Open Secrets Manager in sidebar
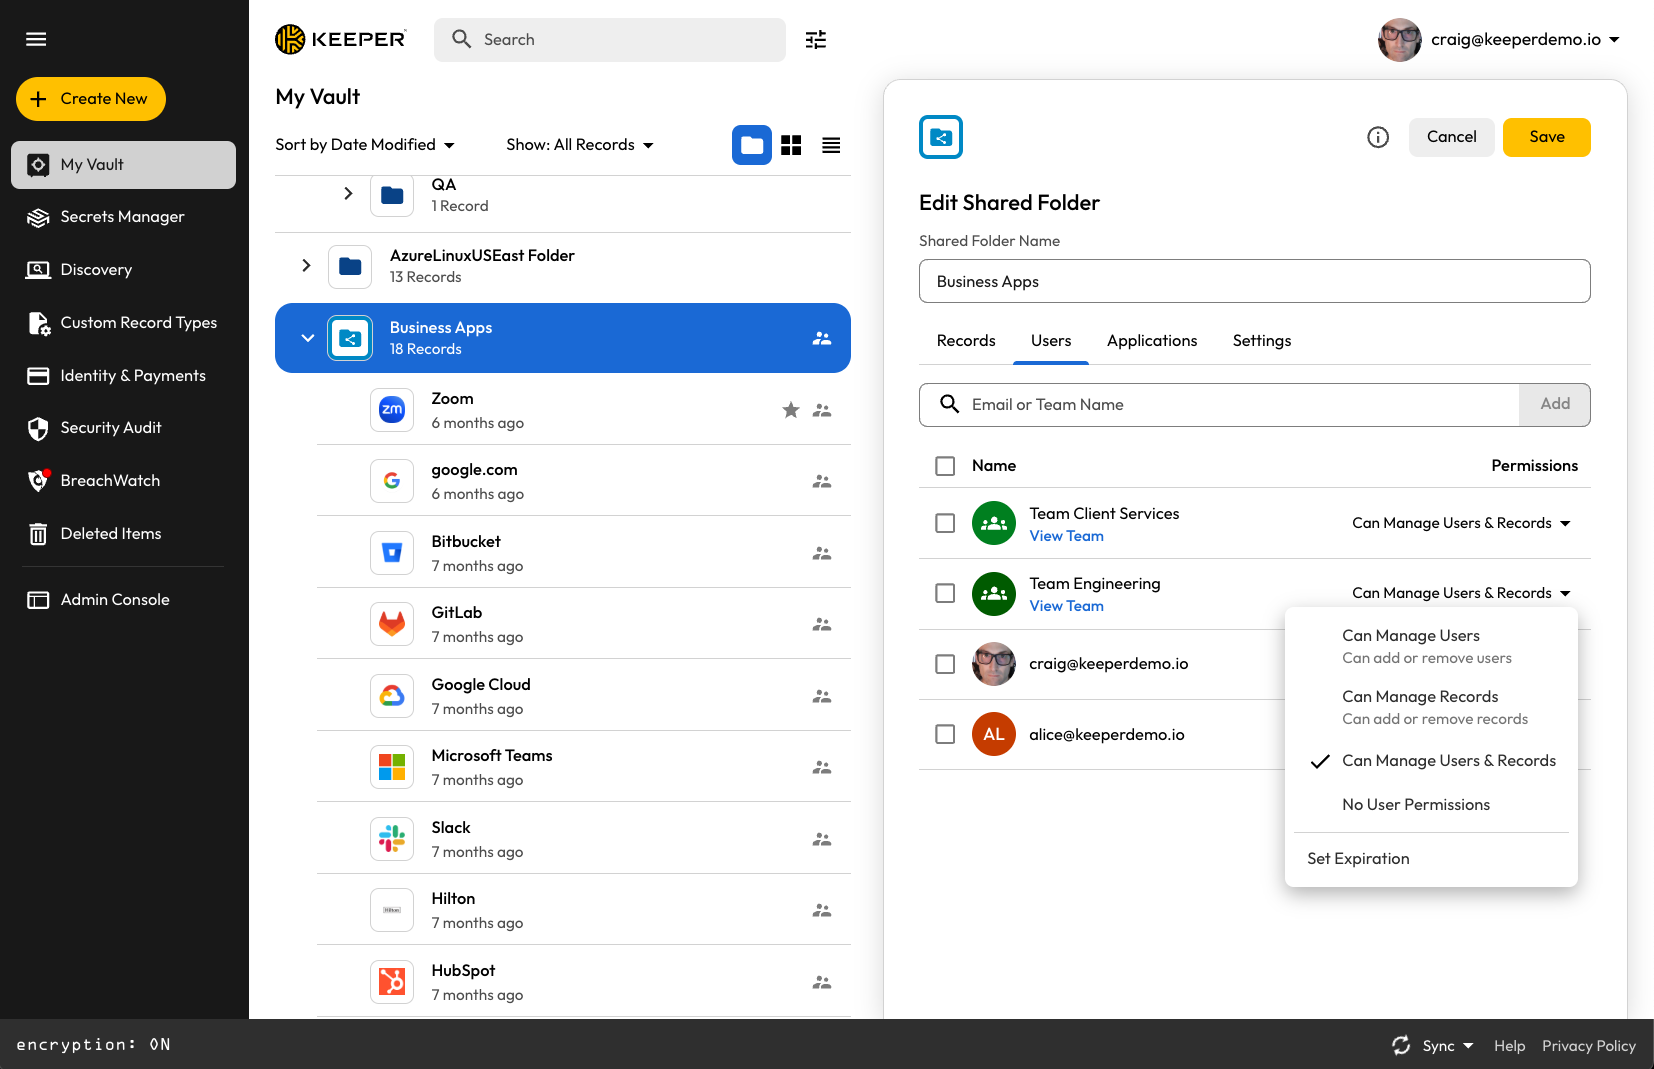 (122, 217)
